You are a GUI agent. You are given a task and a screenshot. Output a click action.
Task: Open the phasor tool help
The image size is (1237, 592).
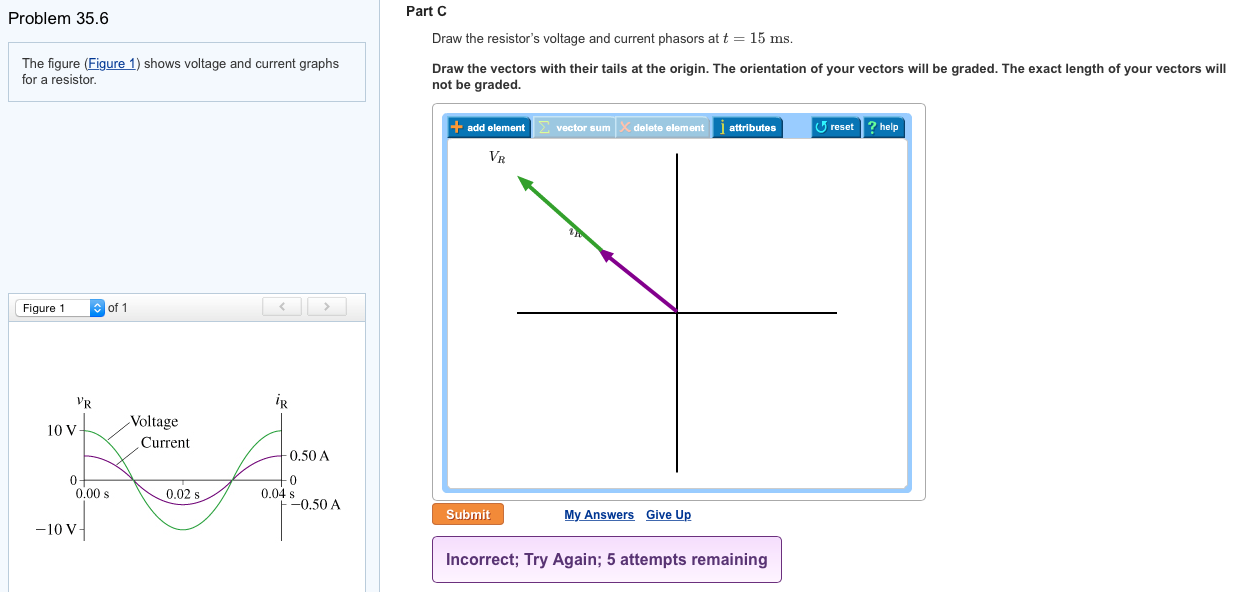coord(883,127)
